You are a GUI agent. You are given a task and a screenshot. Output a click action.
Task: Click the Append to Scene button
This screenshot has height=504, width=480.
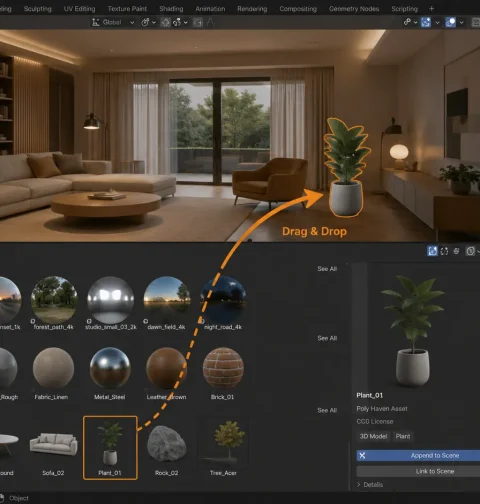coord(418,455)
